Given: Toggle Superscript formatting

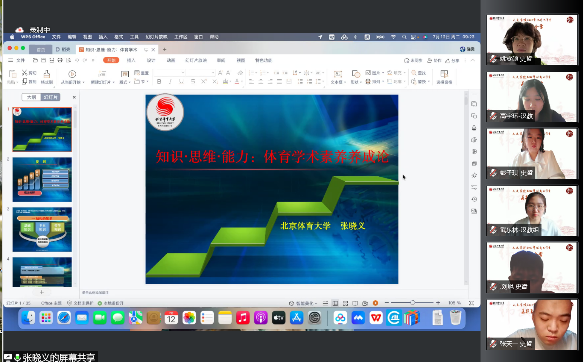Looking at the screenshot, I should [x=204, y=82].
